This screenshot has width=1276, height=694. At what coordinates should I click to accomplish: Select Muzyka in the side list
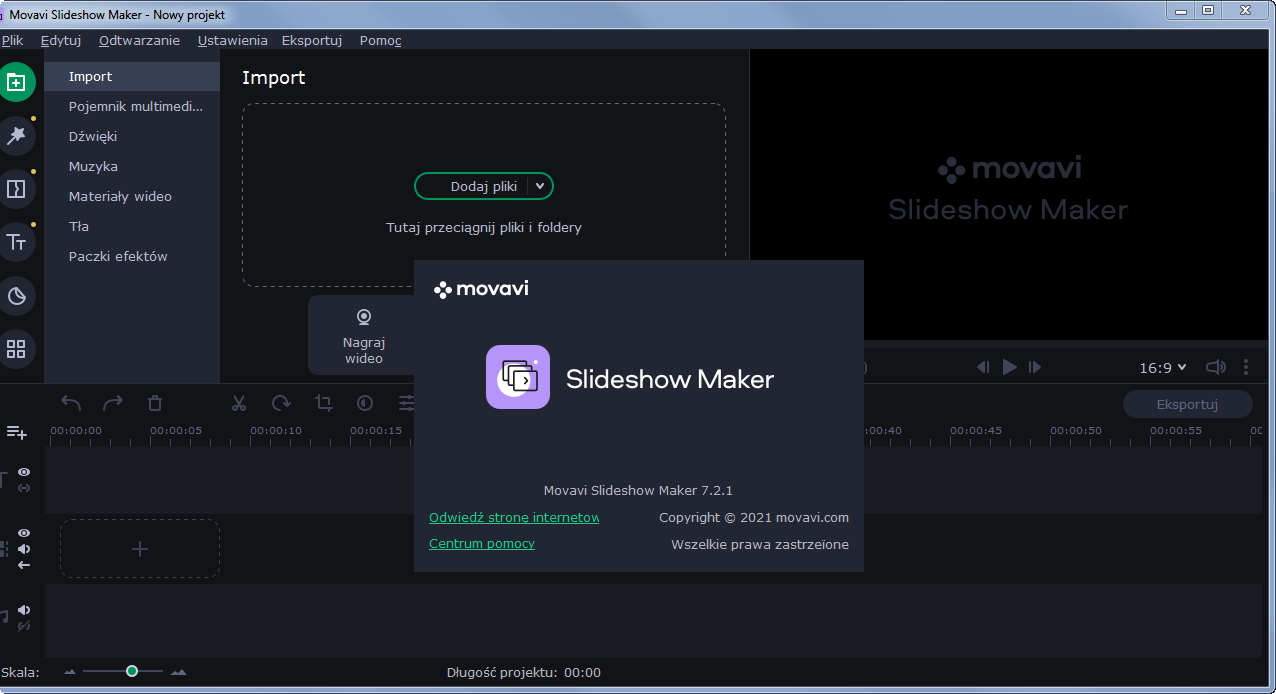click(132, 166)
